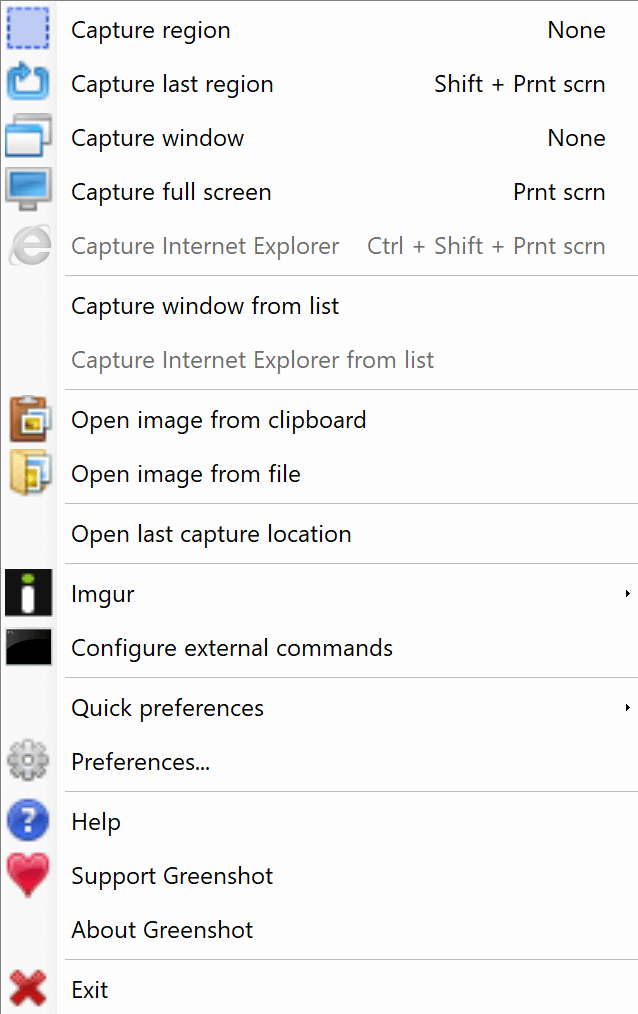This screenshot has height=1014, width=638.
Task: Open Preferences dialog
Action: [x=140, y=761]
